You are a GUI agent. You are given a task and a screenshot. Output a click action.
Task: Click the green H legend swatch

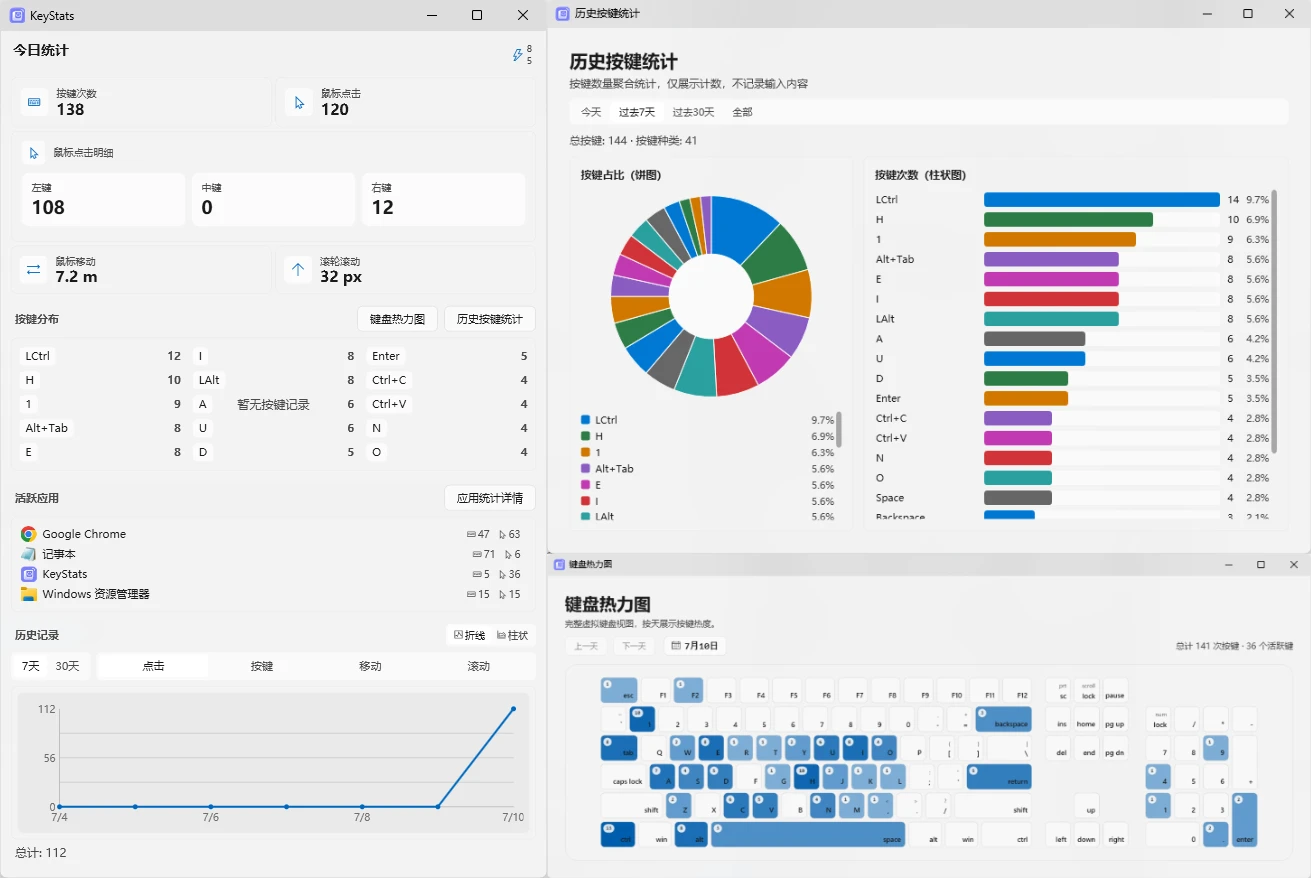(x=586, y=436)
